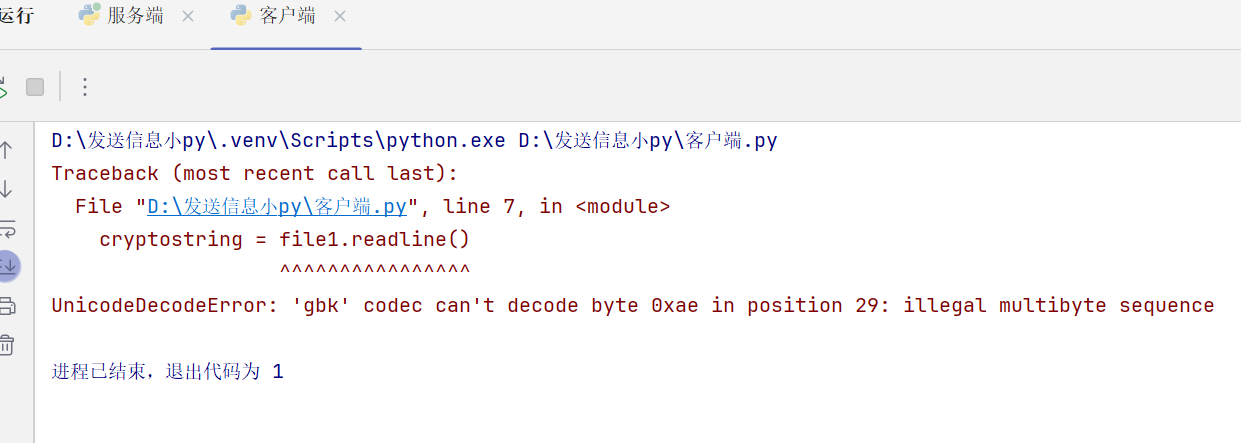Viewport: 1241px width, 443px height.
Task: Switch to the 服务端 run tab
Action: [x=135, y=16]
